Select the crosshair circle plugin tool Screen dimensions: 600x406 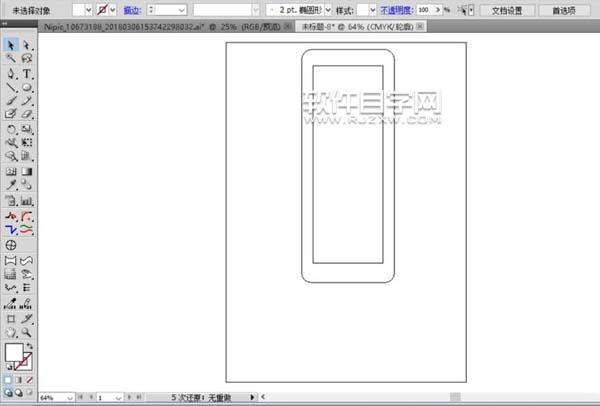coord(11,245)
